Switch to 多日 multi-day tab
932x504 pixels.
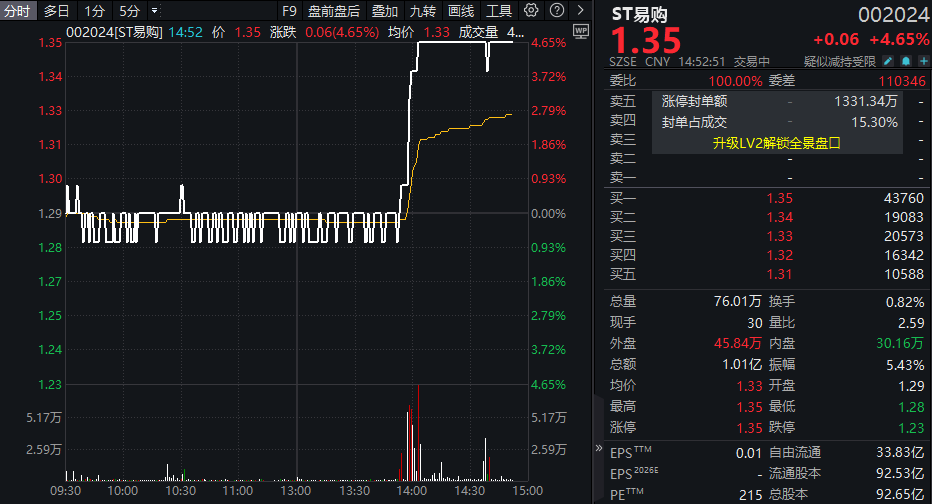coord(56,11)
